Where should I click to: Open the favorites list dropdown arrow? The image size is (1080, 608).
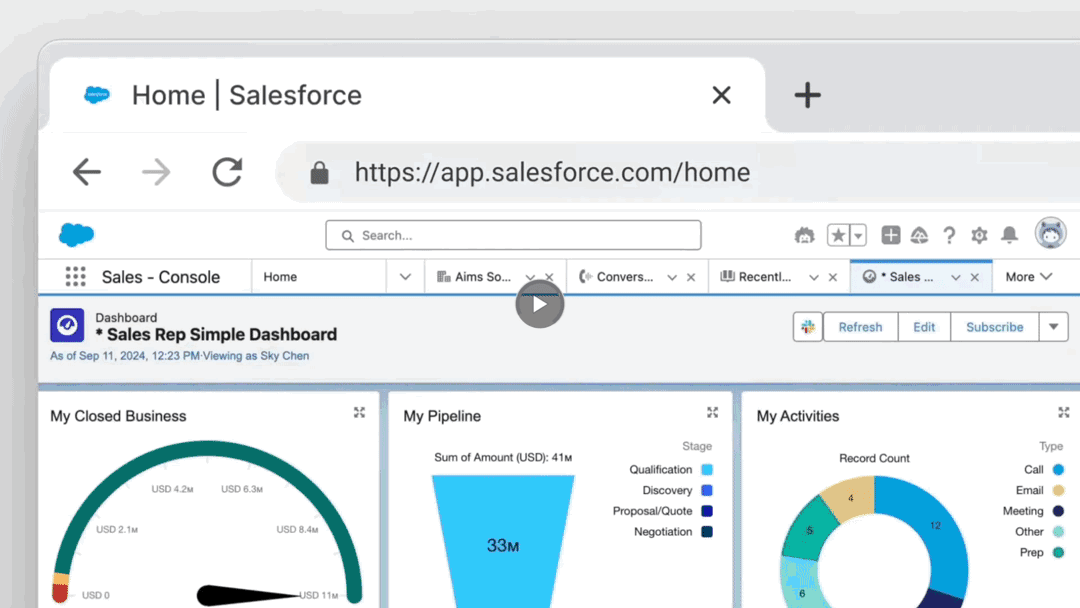coord(858,235)
